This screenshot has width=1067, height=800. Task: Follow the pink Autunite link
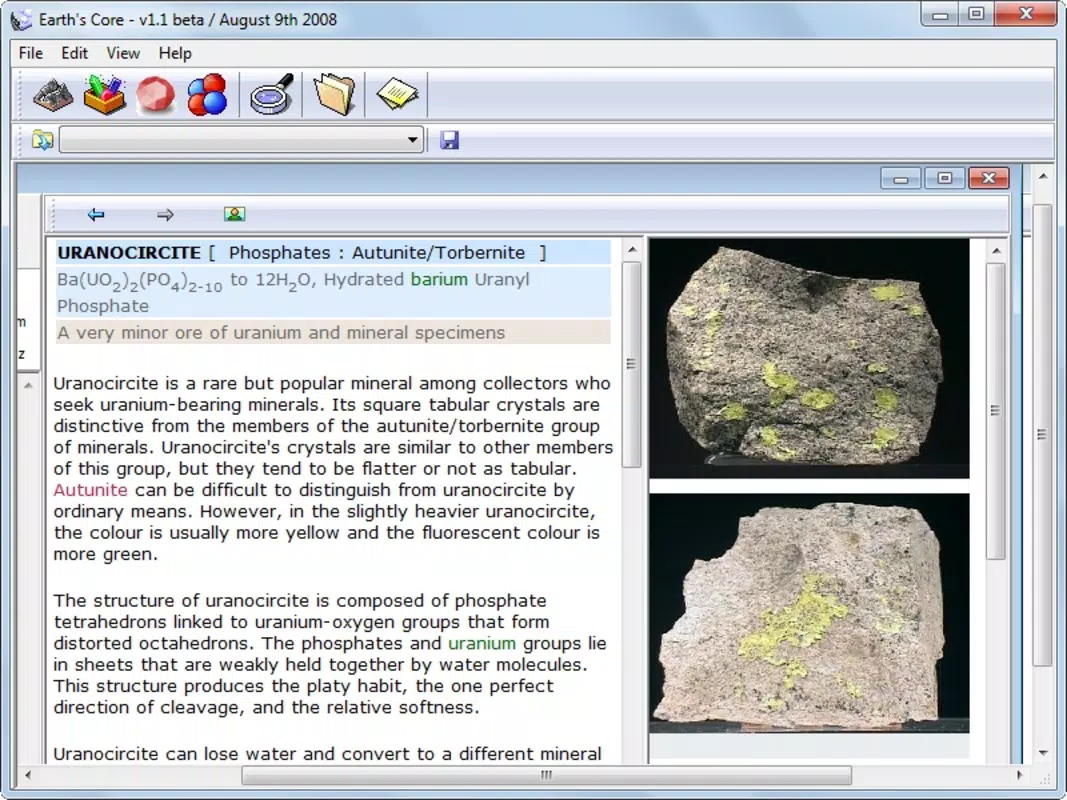click(91, 490)
